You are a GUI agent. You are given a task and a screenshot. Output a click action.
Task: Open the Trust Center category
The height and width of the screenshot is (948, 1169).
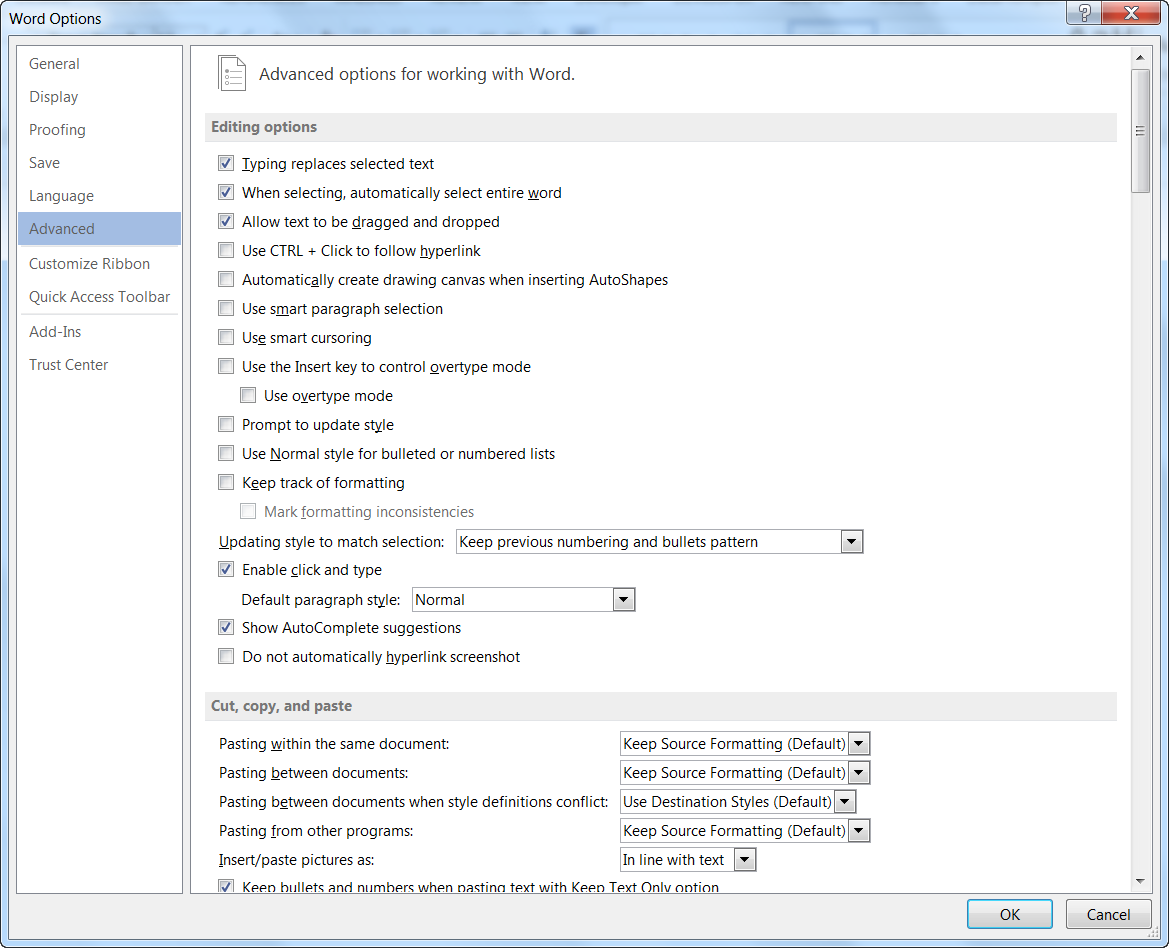pos(99,364)
